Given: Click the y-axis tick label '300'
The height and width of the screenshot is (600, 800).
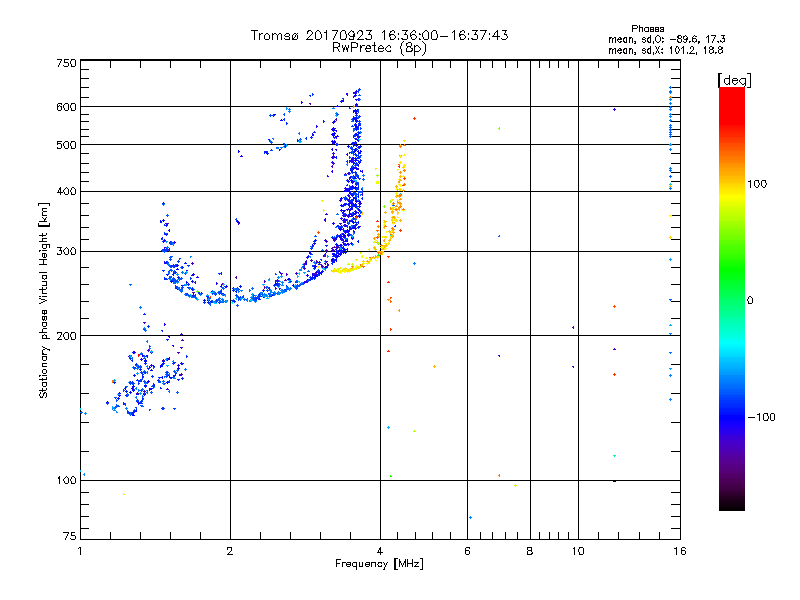Looking at the screenshot, I should tap(66, 252).
